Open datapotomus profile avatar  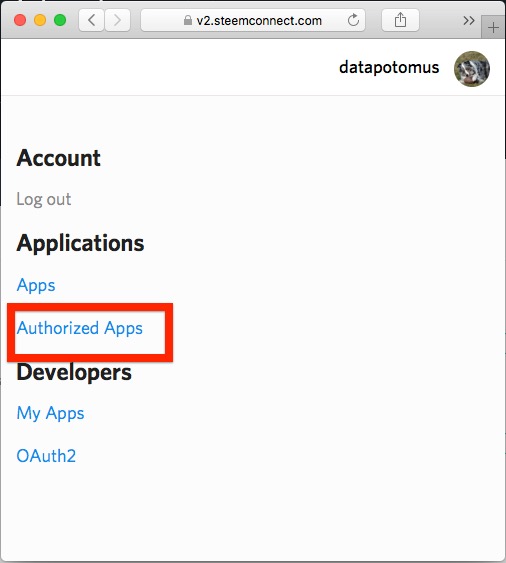(x=472, y=69)
